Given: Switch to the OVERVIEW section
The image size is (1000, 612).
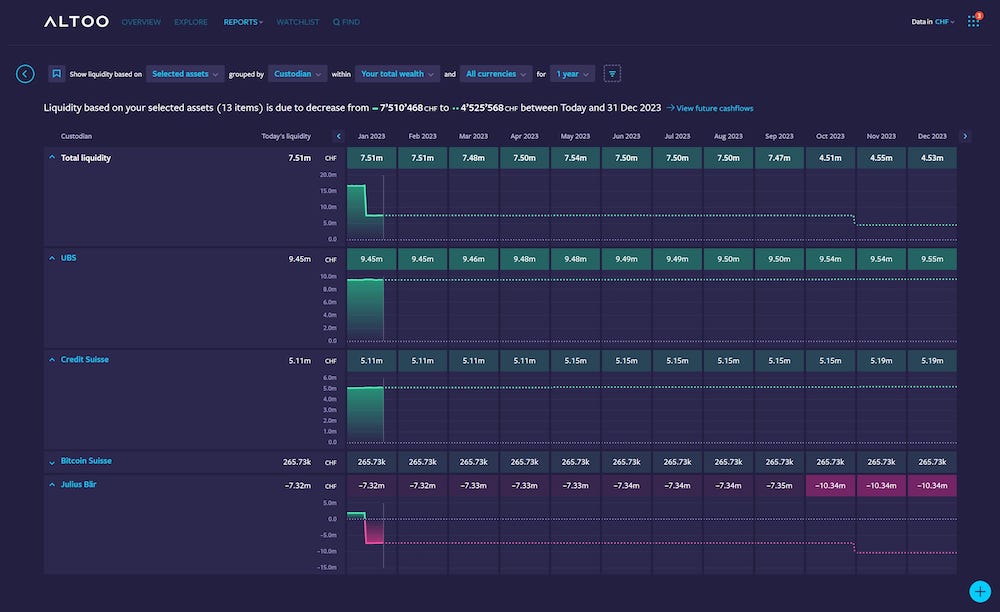Looking at the screenshot, I should click(141, 21).
